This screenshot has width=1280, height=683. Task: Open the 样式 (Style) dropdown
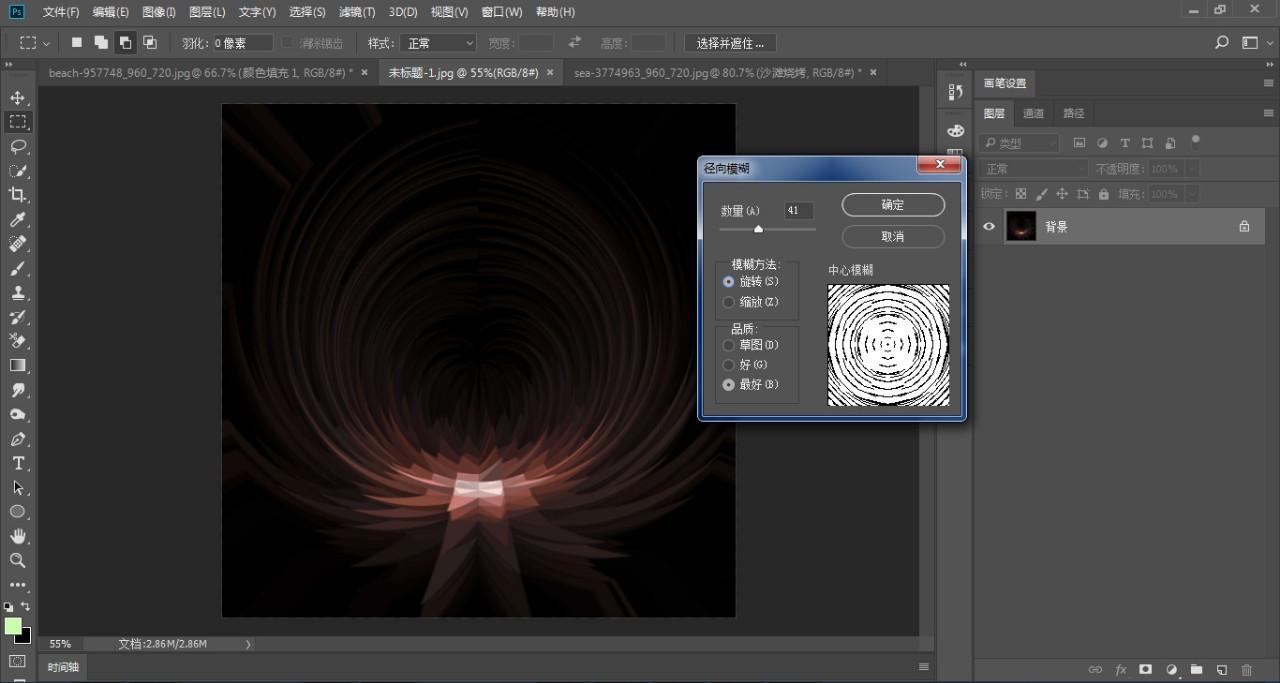[x=438, y=43]
